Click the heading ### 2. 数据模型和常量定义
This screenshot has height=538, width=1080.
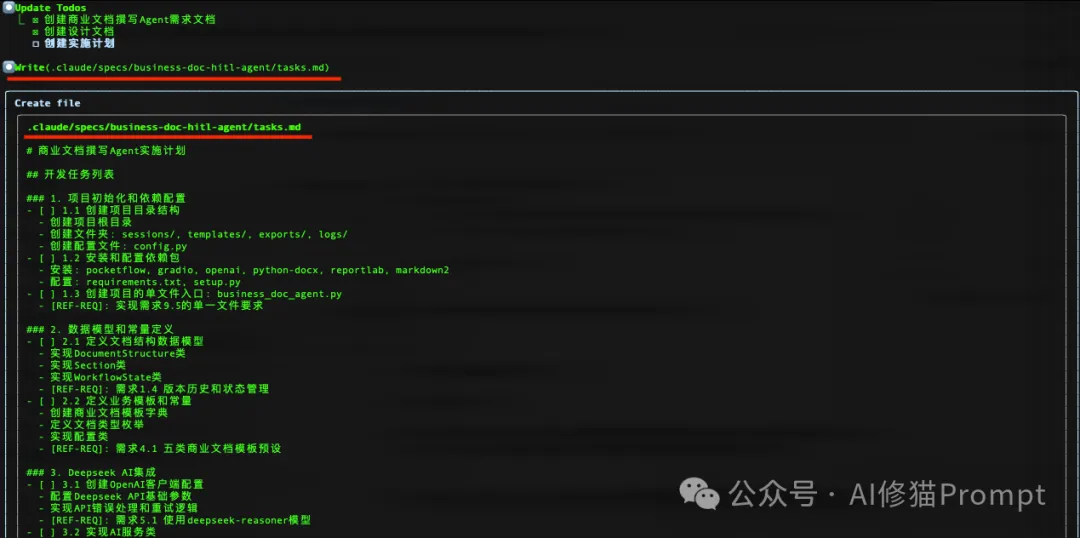[100, 329]
